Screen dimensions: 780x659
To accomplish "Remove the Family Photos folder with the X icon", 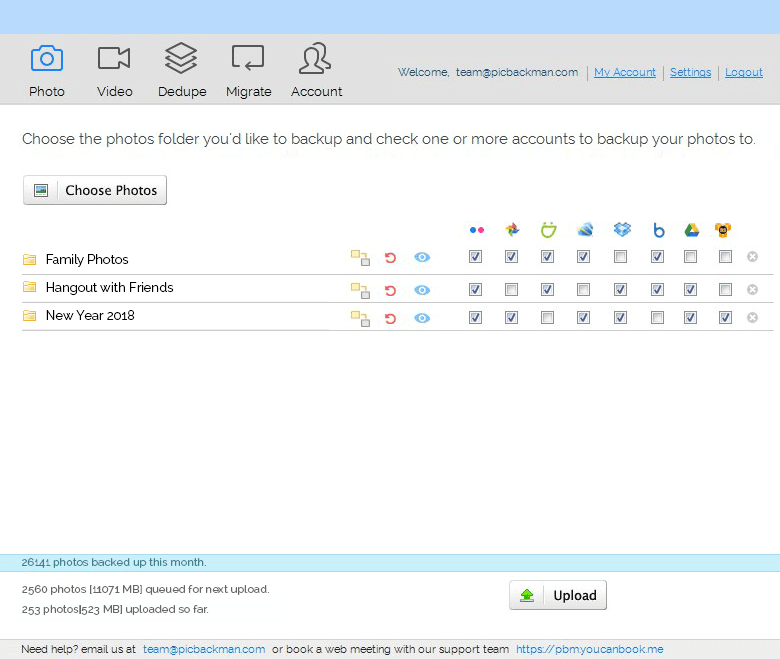I will (x=752, y=257).
